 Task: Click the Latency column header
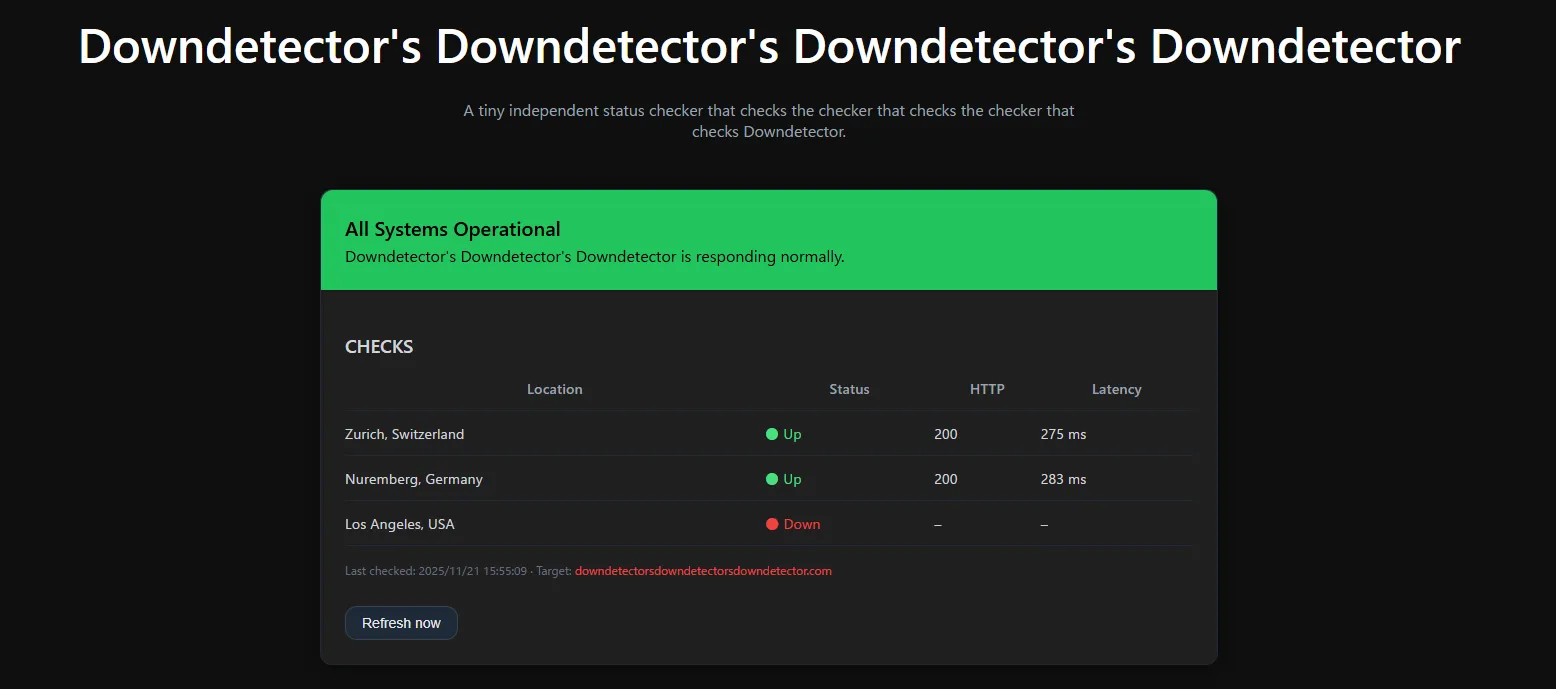1116,389
